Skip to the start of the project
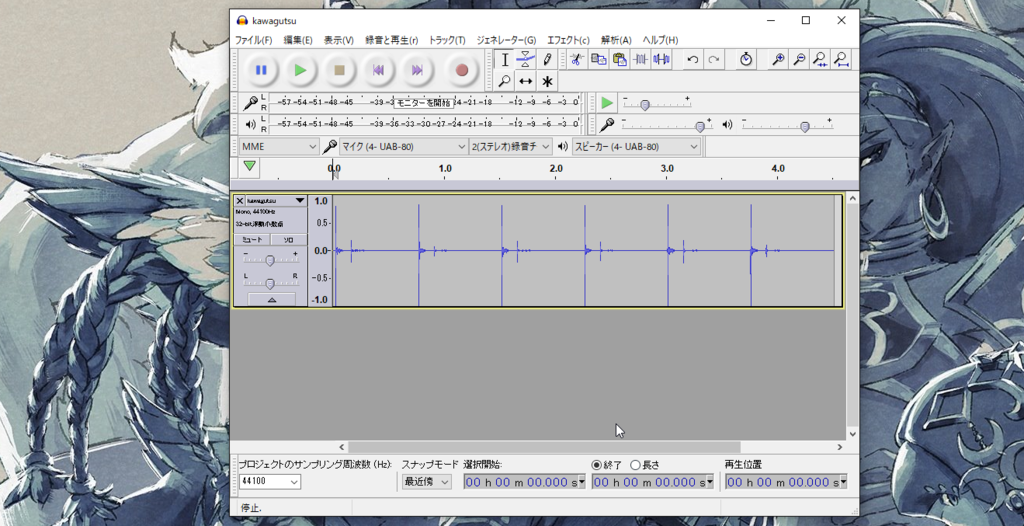 click(x=378, y=70)
